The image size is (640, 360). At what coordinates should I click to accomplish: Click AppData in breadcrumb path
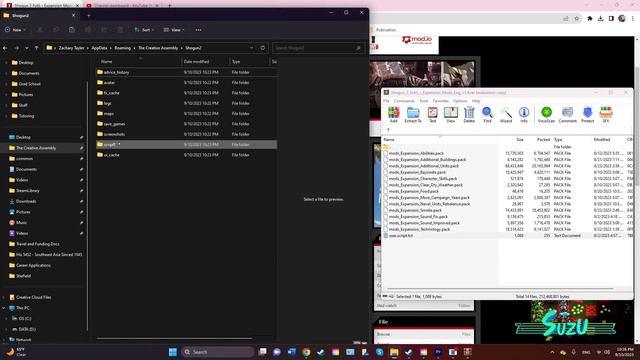click(x=99, y=48)
